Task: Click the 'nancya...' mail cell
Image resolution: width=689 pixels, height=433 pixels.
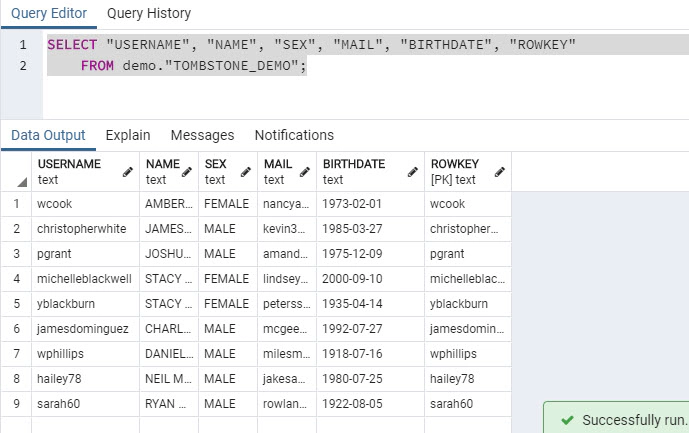Action: point(287,204)
